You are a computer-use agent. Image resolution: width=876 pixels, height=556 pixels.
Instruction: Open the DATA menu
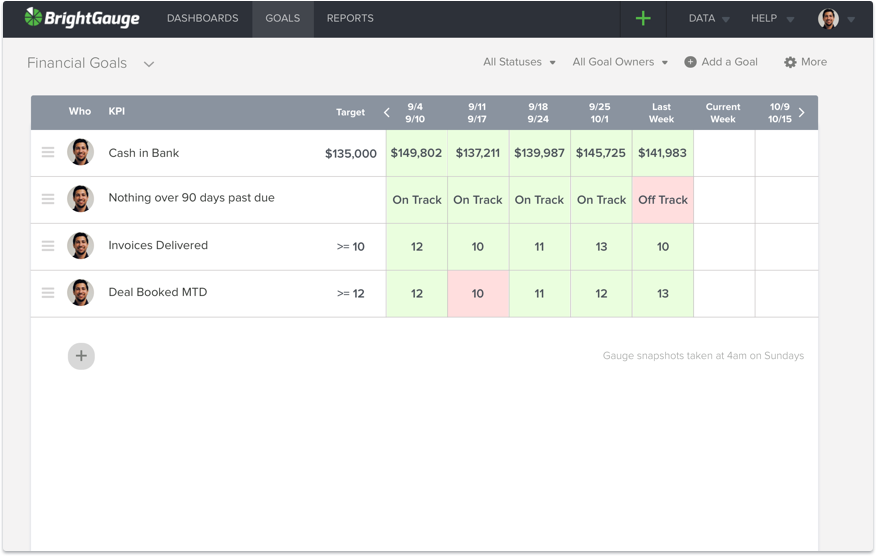pos(709,18)
